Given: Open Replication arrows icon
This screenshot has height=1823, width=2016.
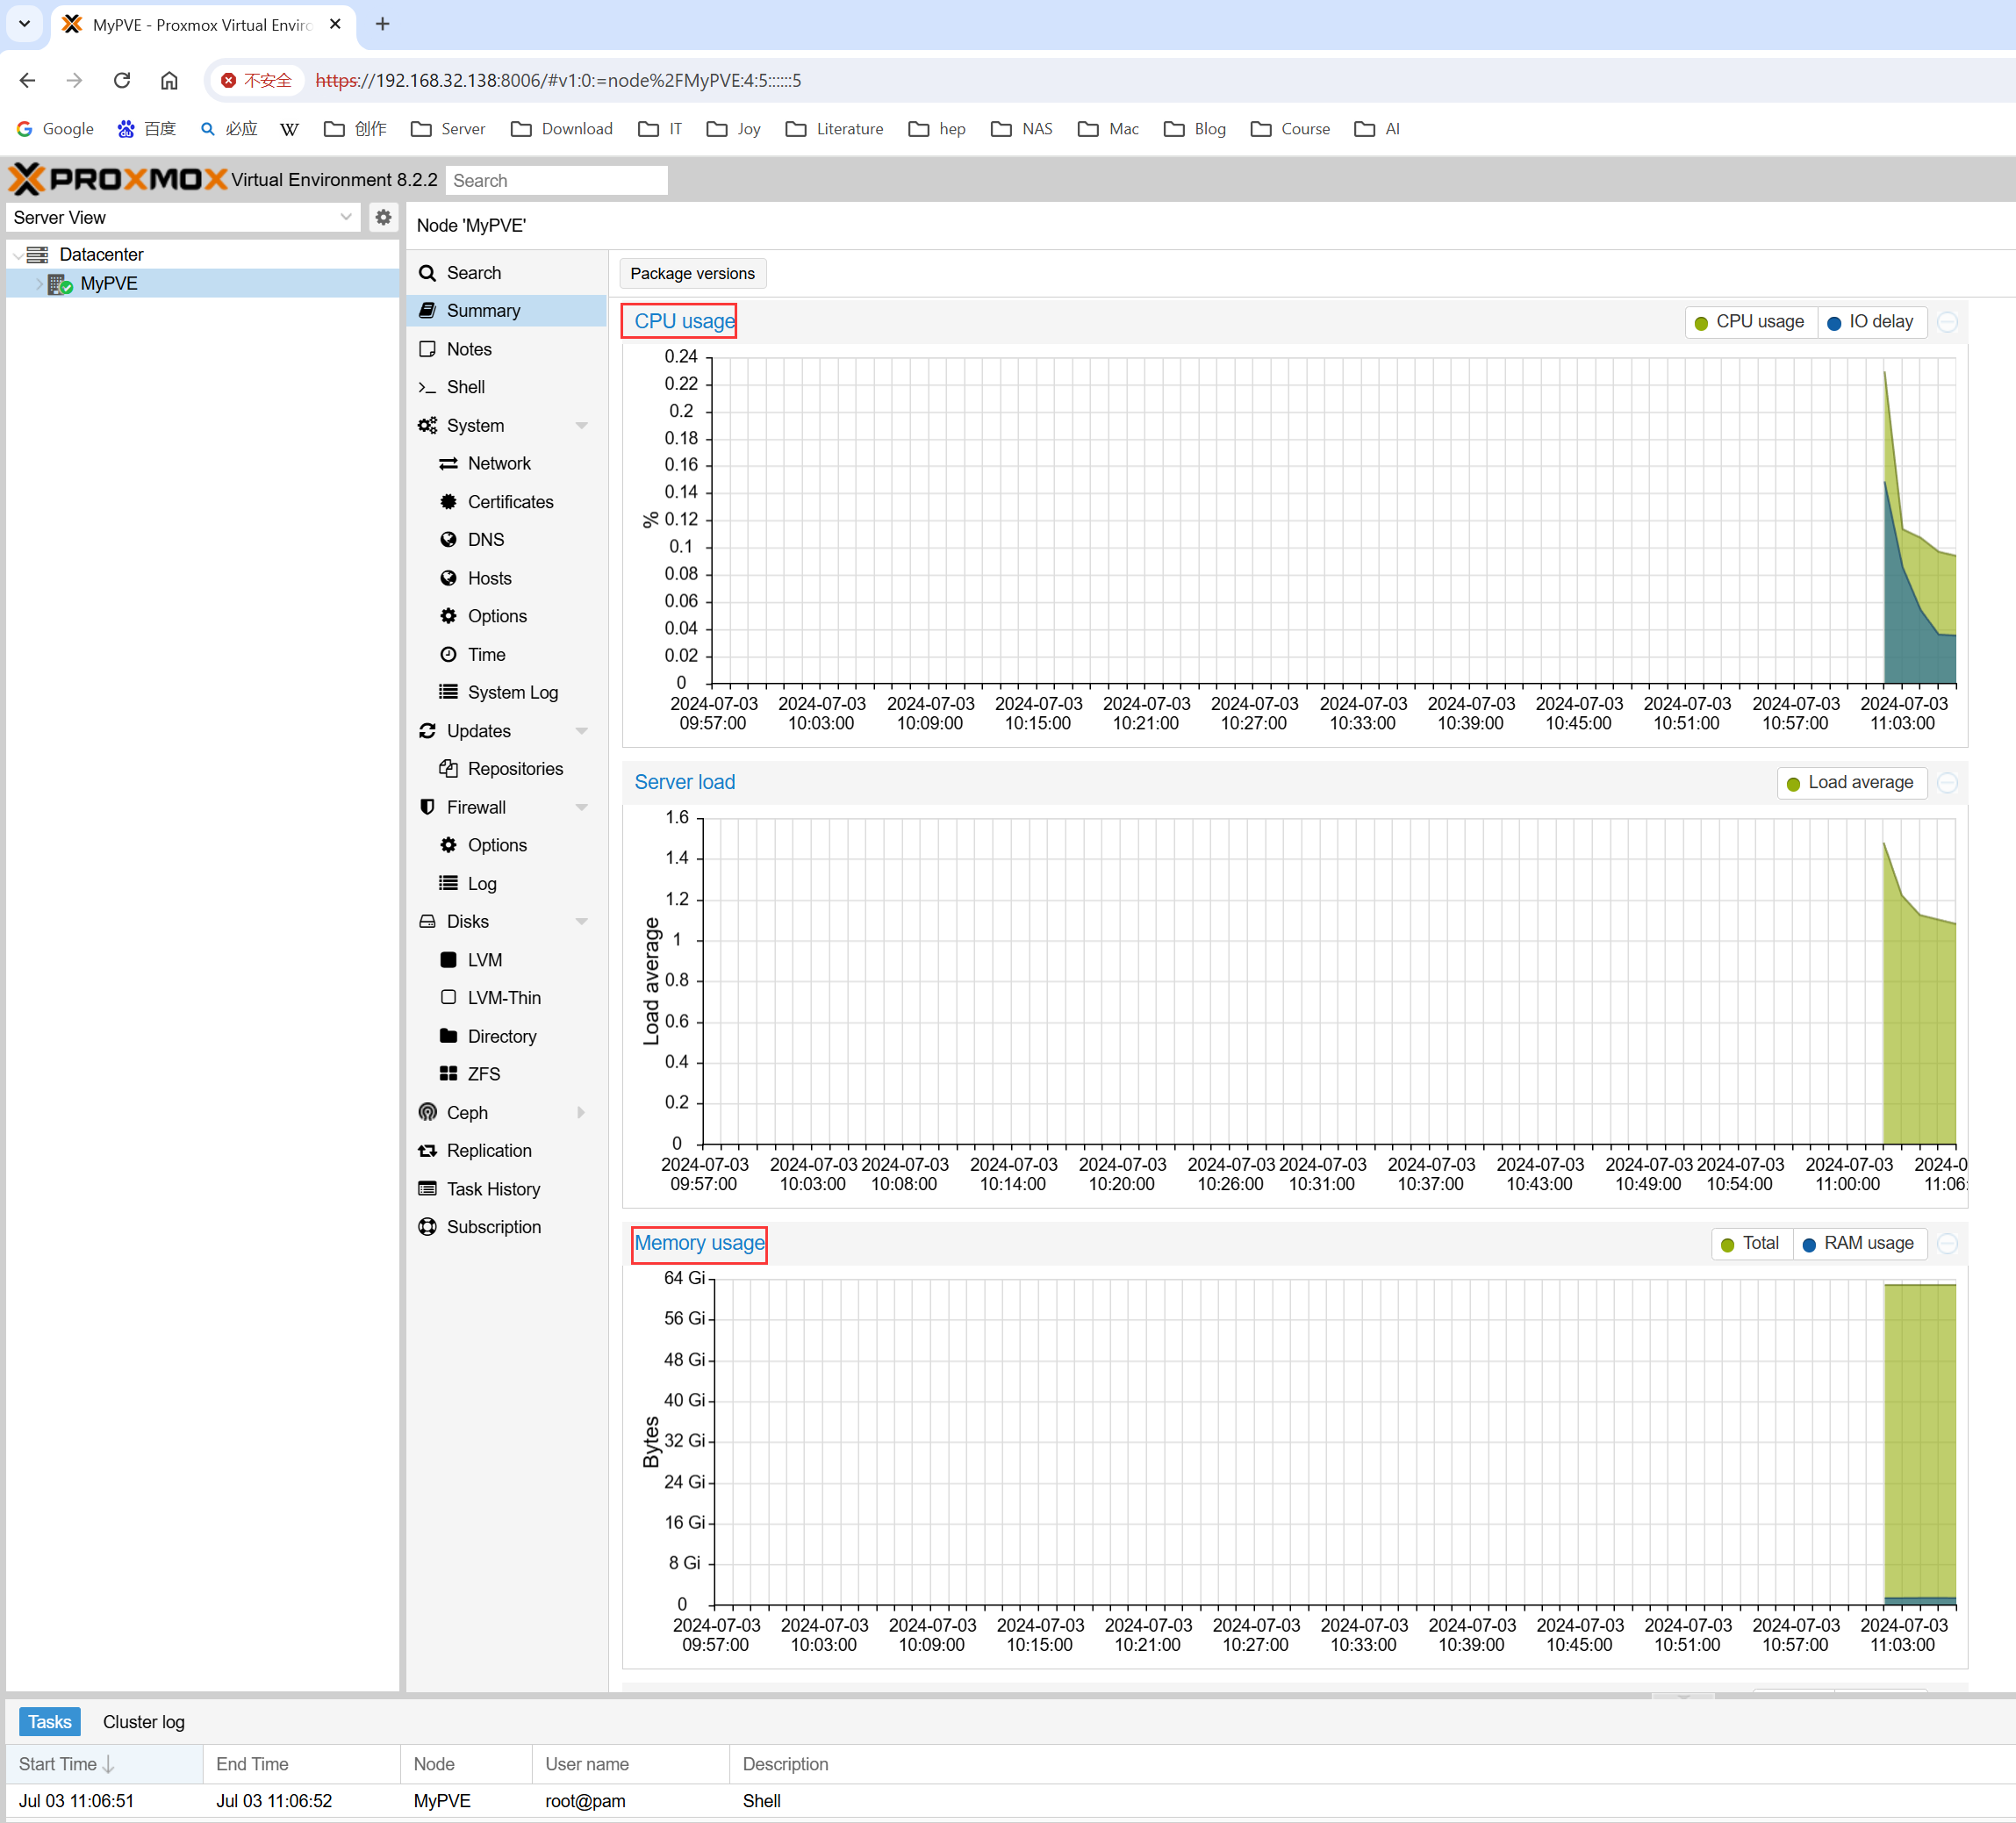Looking at the screenshot, I should coord(427,1151).
